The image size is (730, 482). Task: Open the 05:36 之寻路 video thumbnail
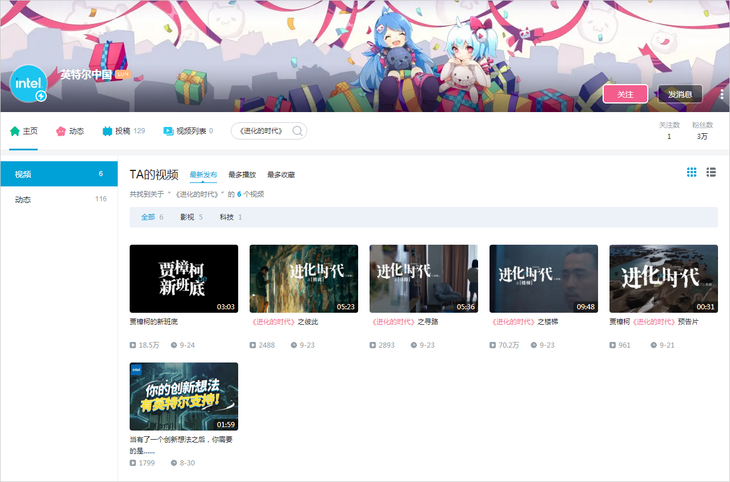click(424, 278)
